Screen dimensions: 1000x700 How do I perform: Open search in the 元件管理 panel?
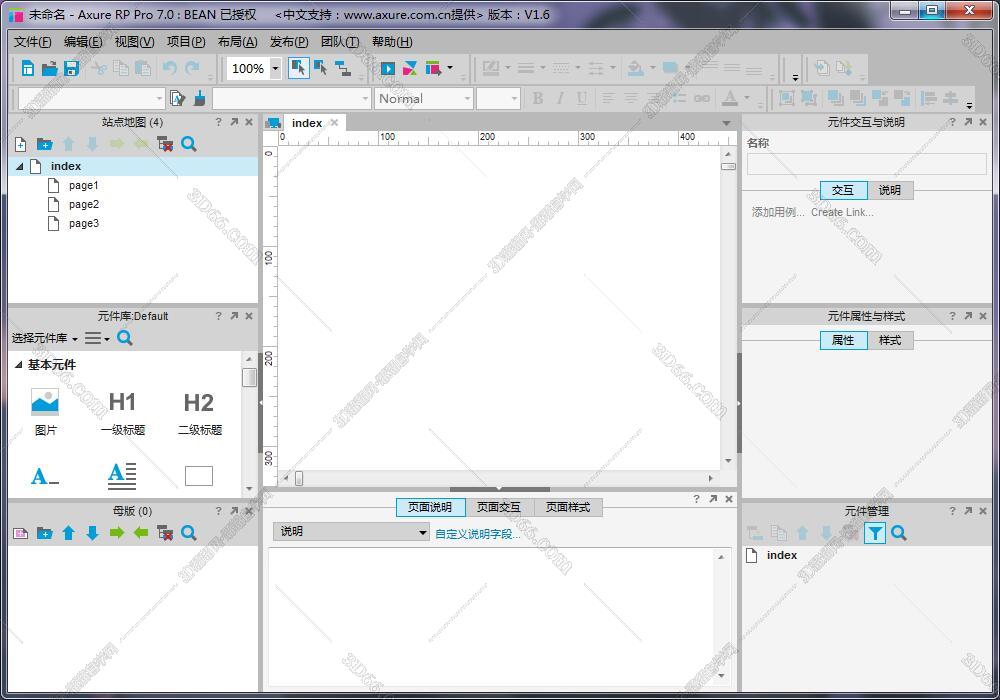point(899,533)
